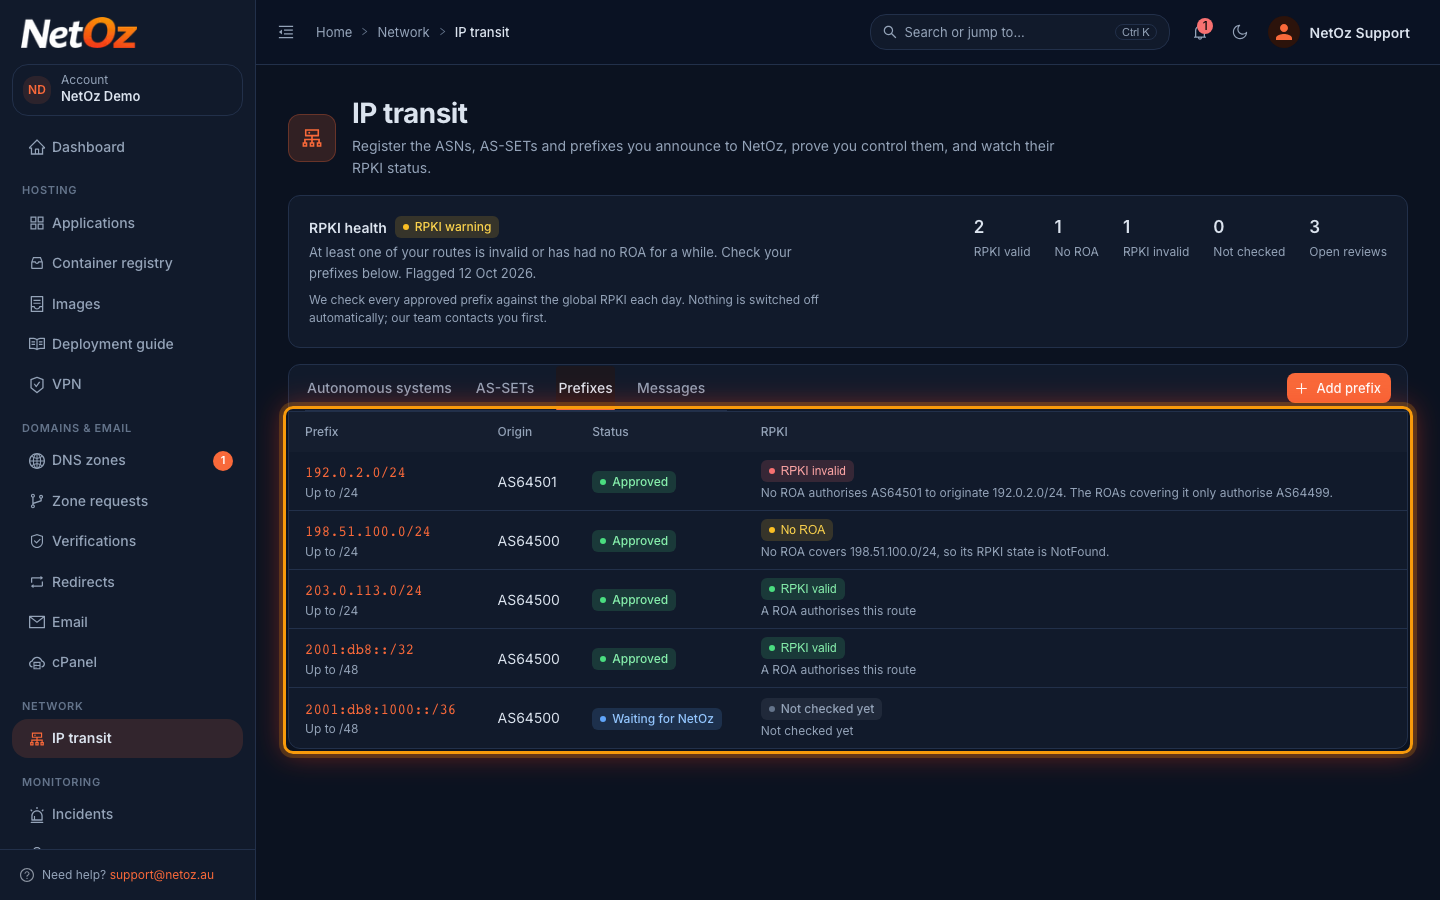Go to Zone requests
The height and width of the screenshot is (900, 1440).
click(127, 501)
